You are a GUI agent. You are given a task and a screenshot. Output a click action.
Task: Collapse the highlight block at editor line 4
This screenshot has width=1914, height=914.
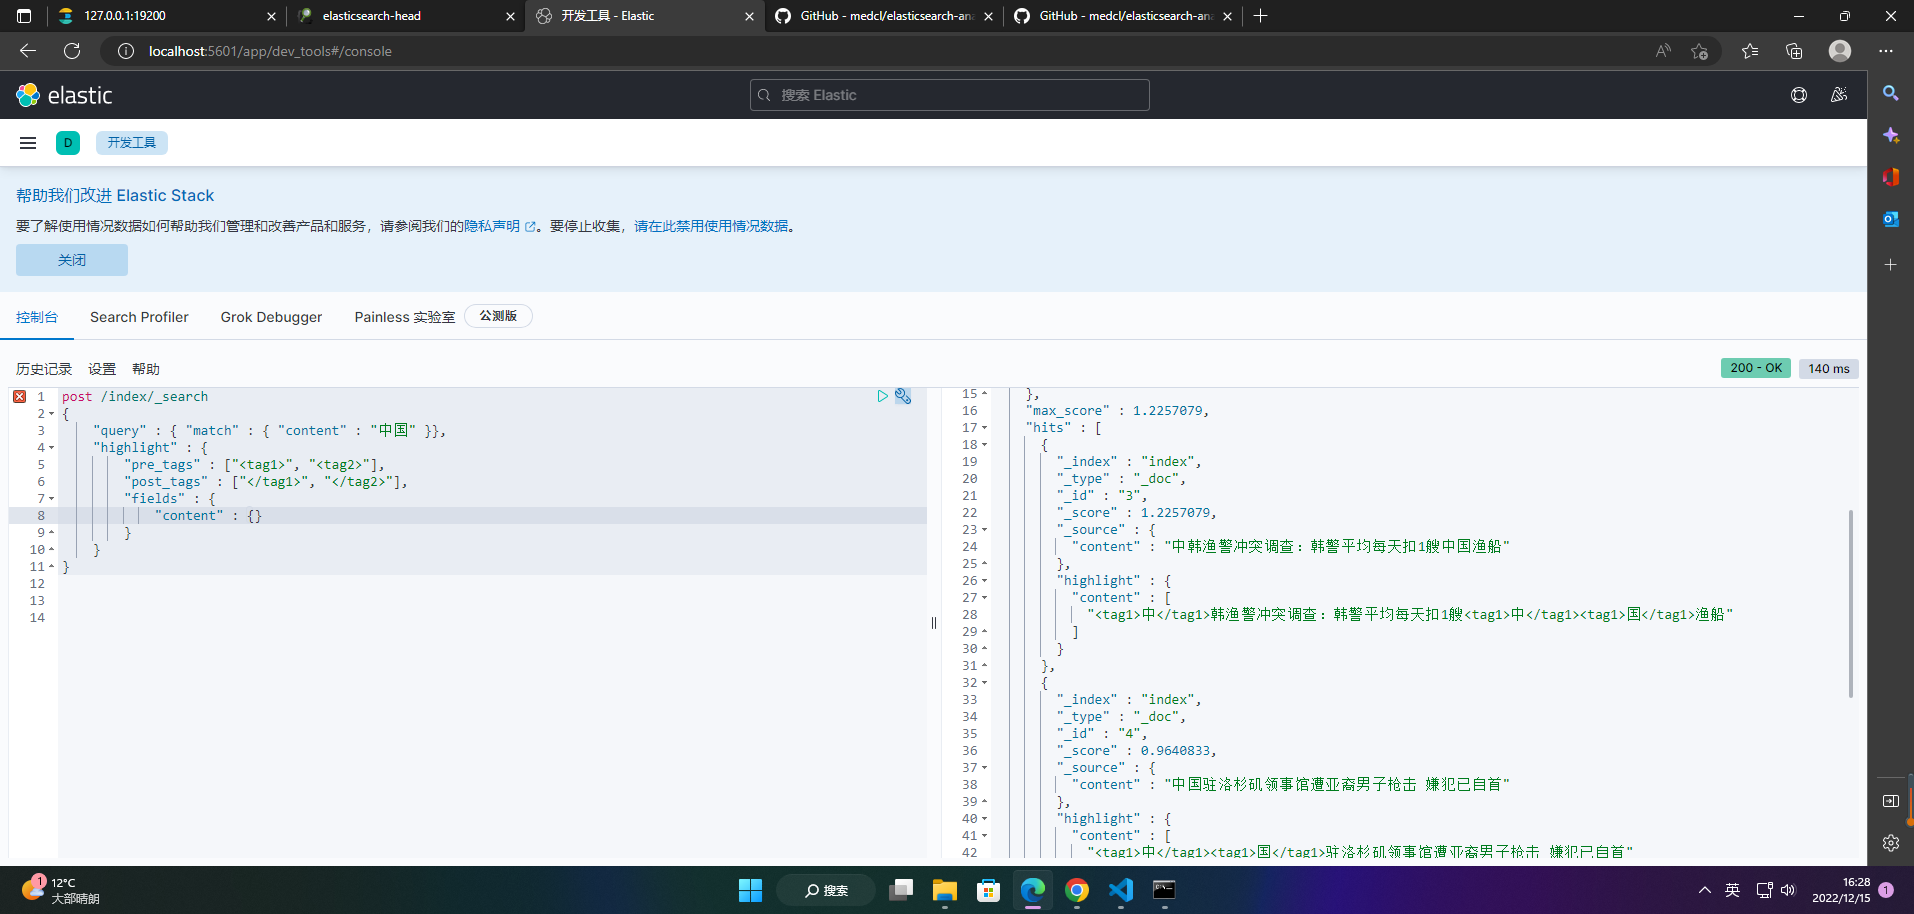[x=52, y=448]
